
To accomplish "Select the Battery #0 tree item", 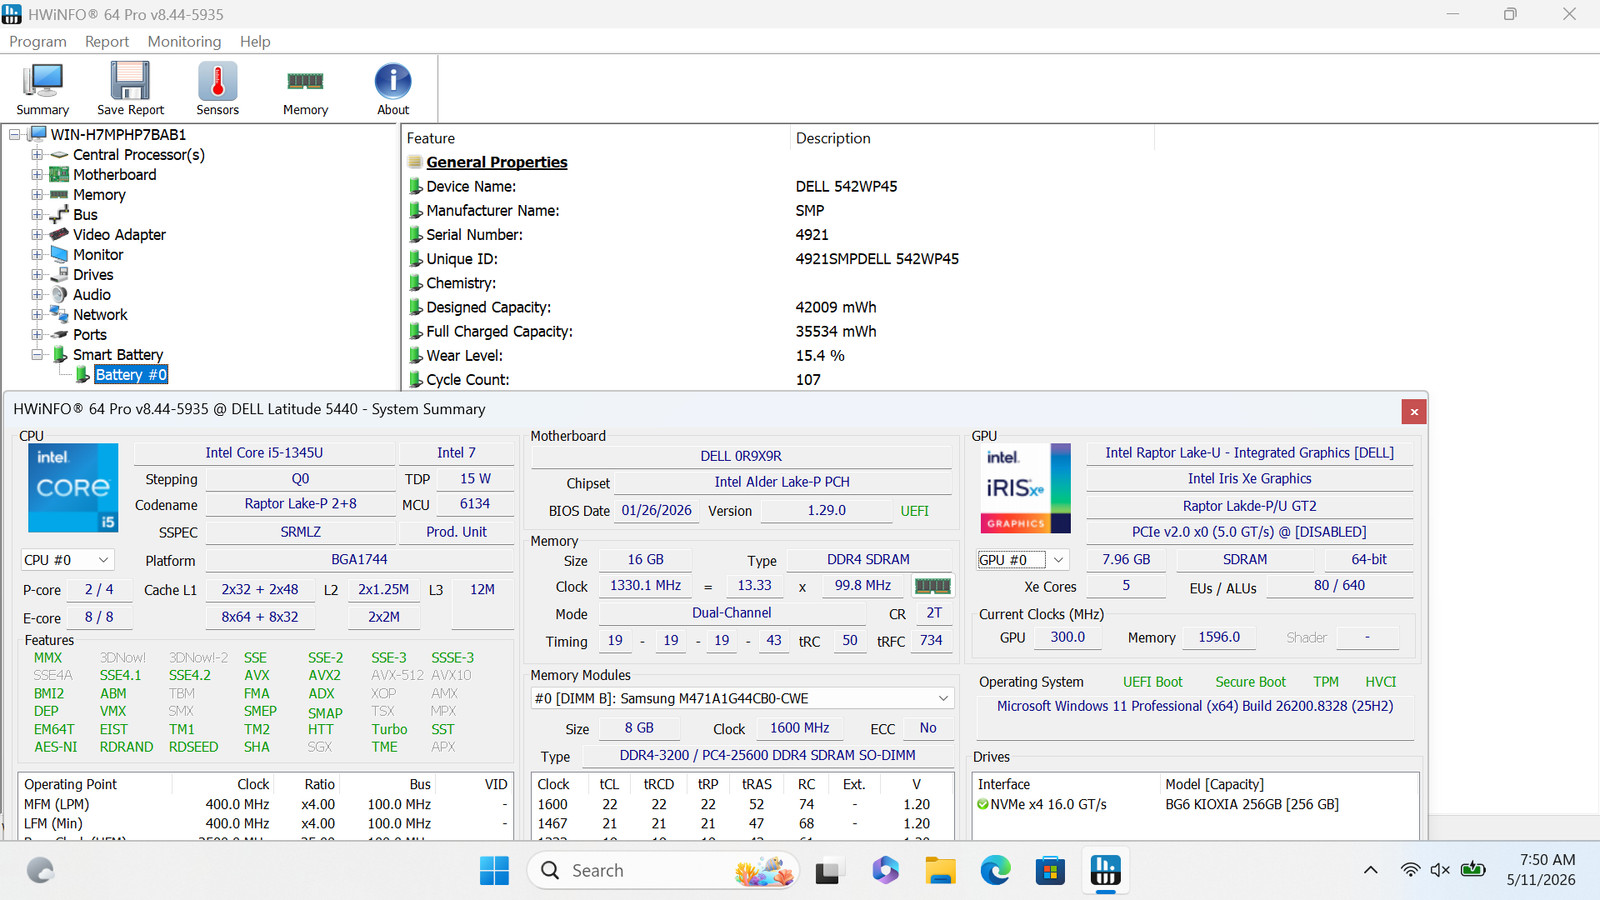I will click(131, 375).
